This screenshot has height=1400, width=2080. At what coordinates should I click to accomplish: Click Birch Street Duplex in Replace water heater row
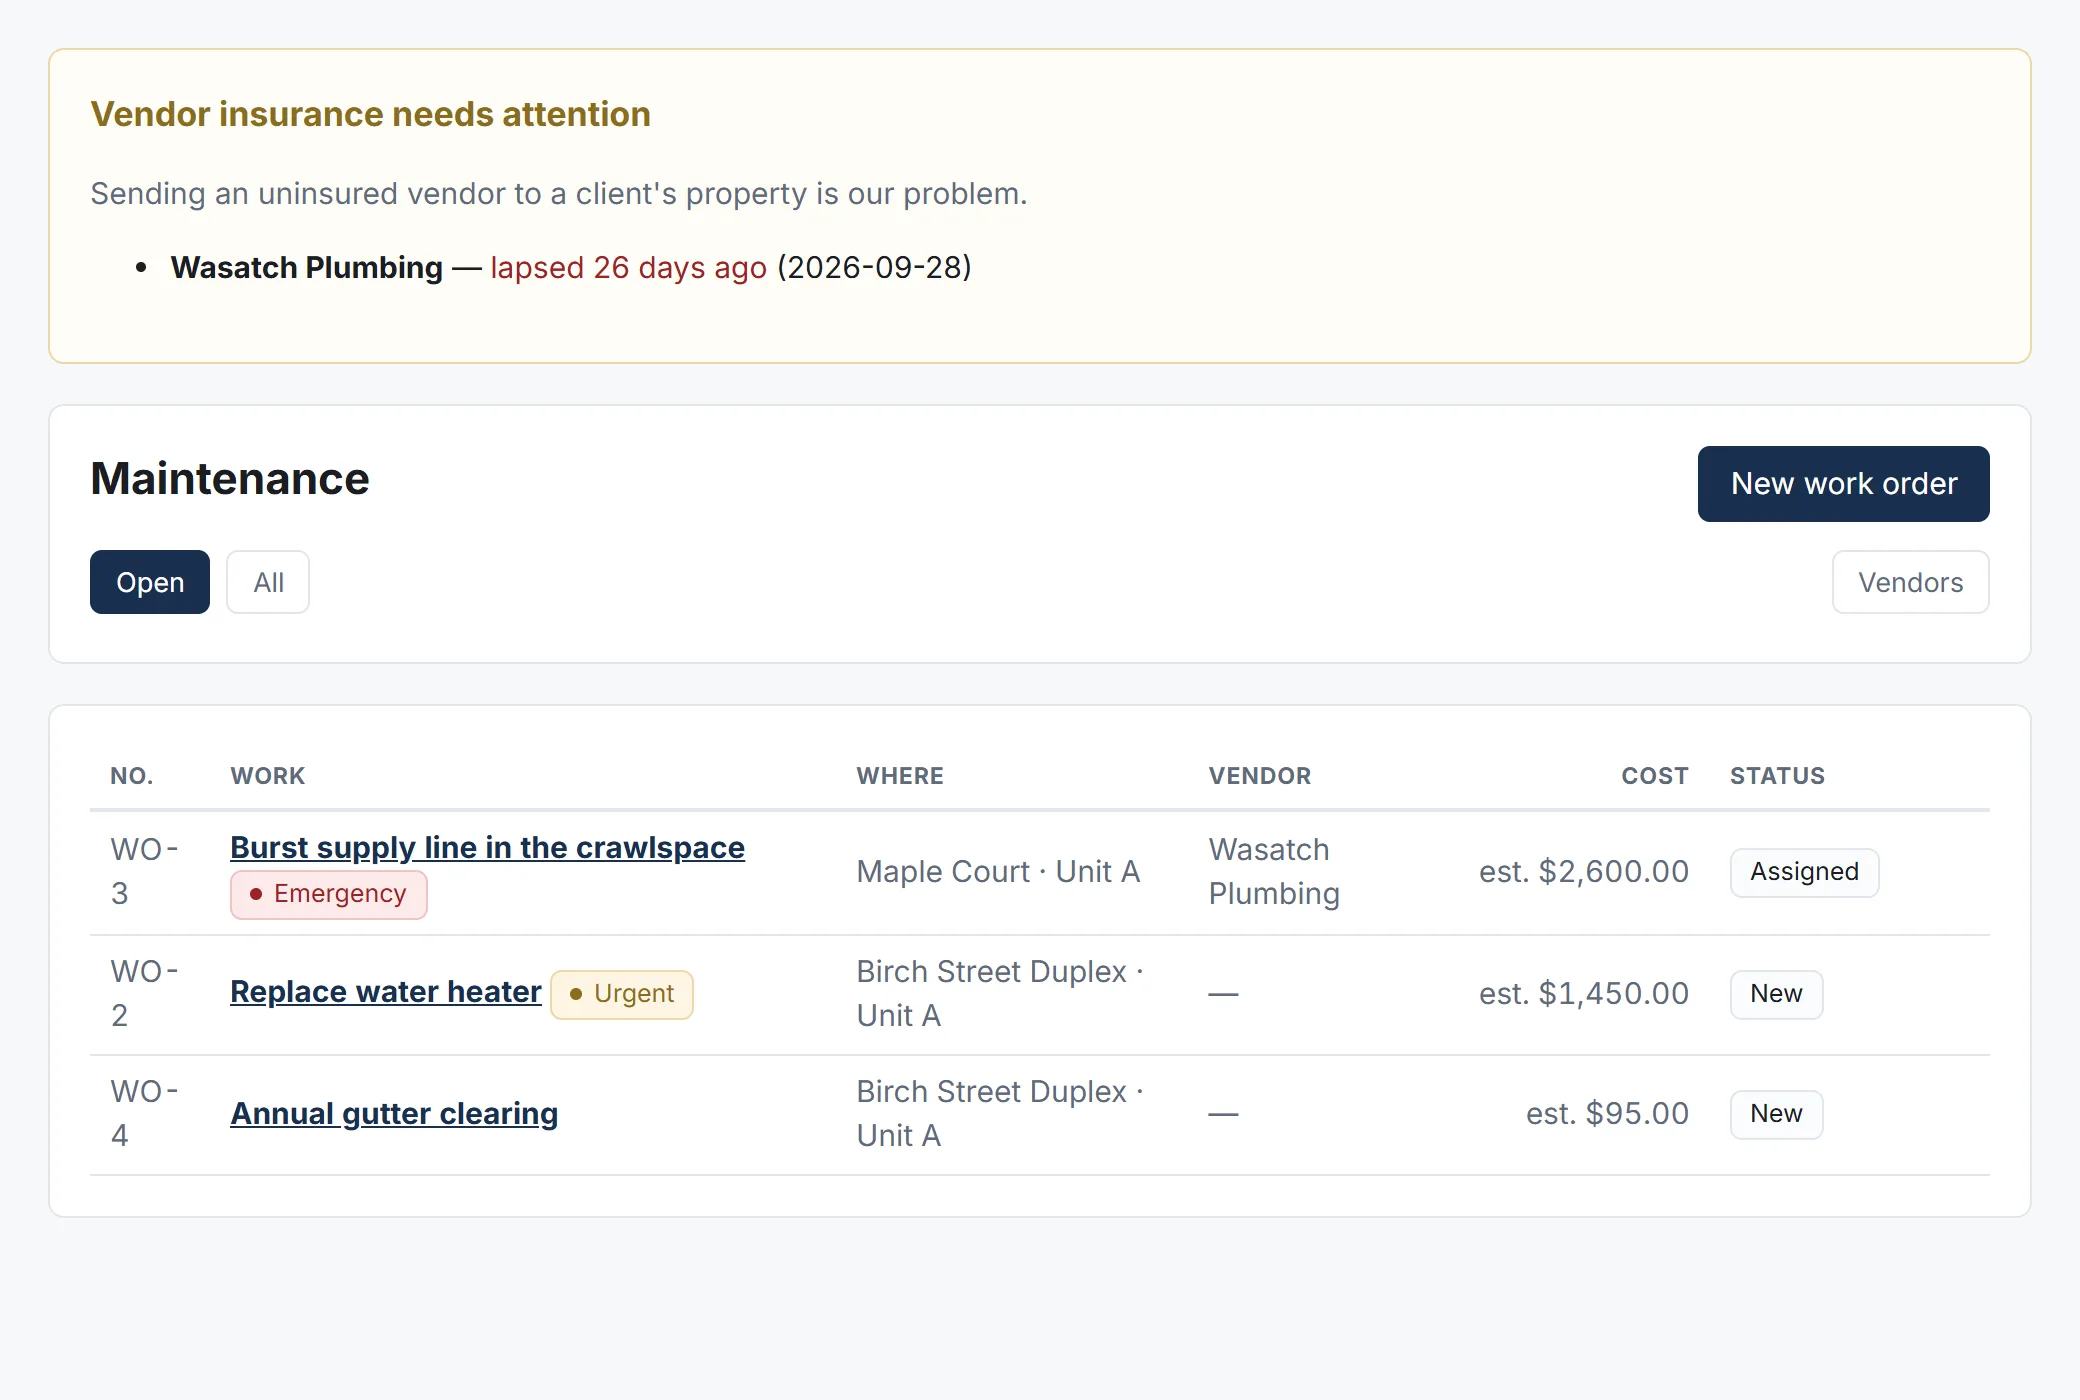point(991,971)
